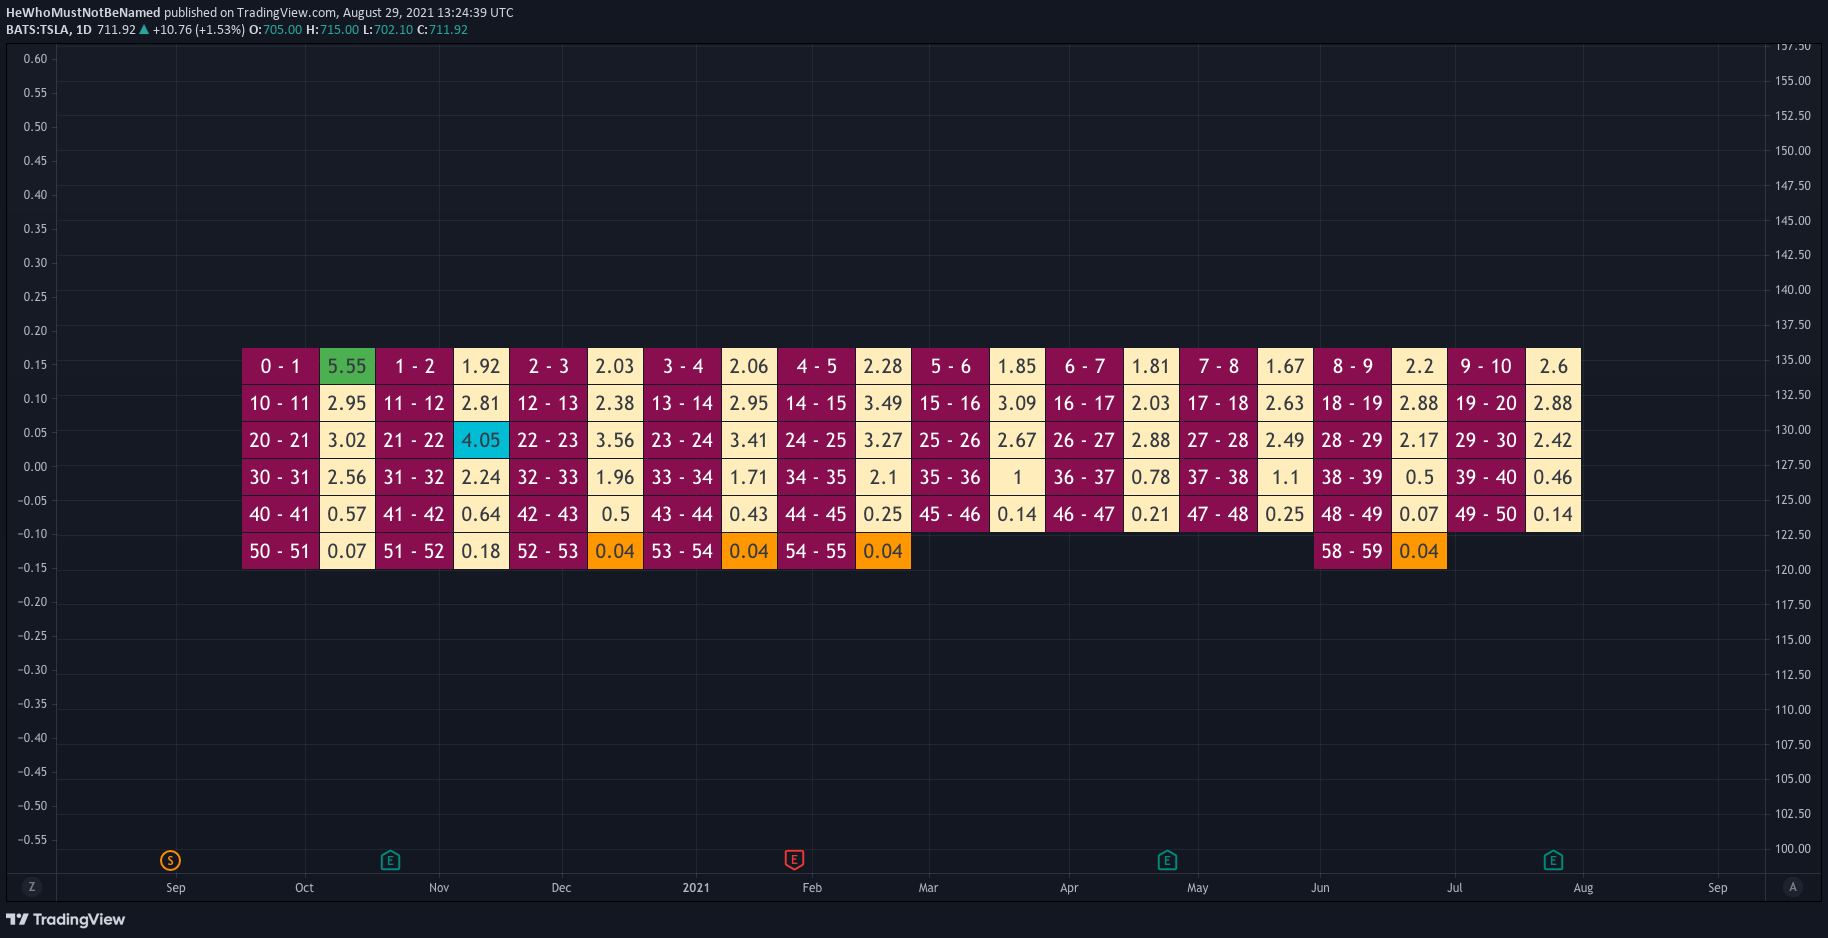Click the 'A' auto-scale button at bottom right
Image resolution: width=1828 pixels, height=938 pixels.
1793,887
